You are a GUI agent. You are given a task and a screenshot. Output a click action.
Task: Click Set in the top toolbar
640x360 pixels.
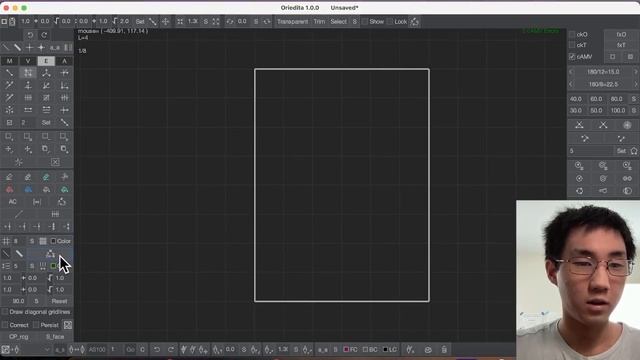[140, 22]
